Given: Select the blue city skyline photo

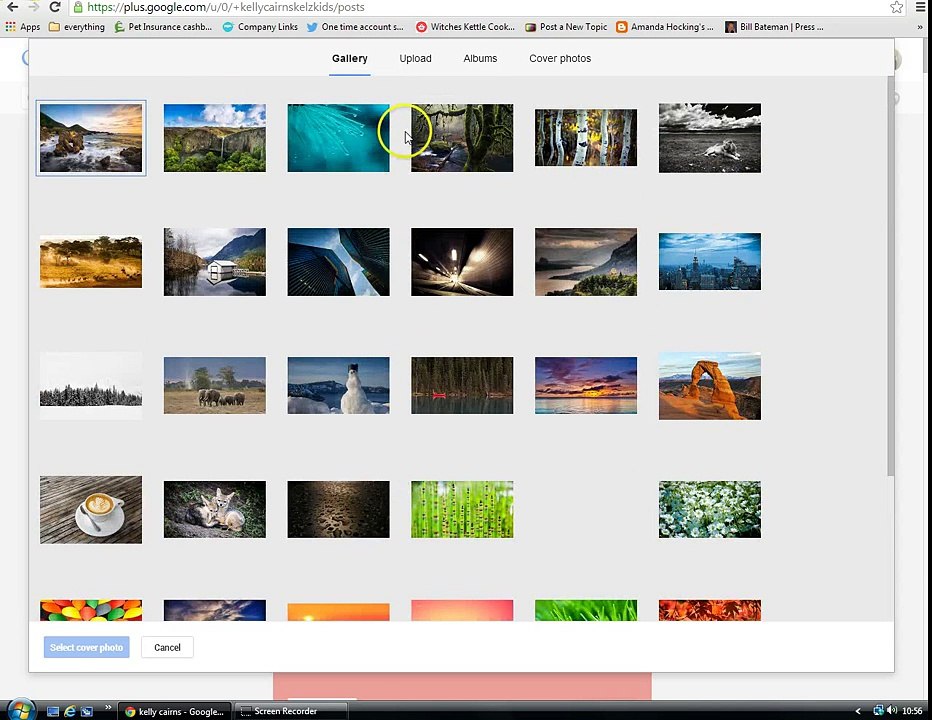Looking at the screenshot, I should (x=710, y=262).
